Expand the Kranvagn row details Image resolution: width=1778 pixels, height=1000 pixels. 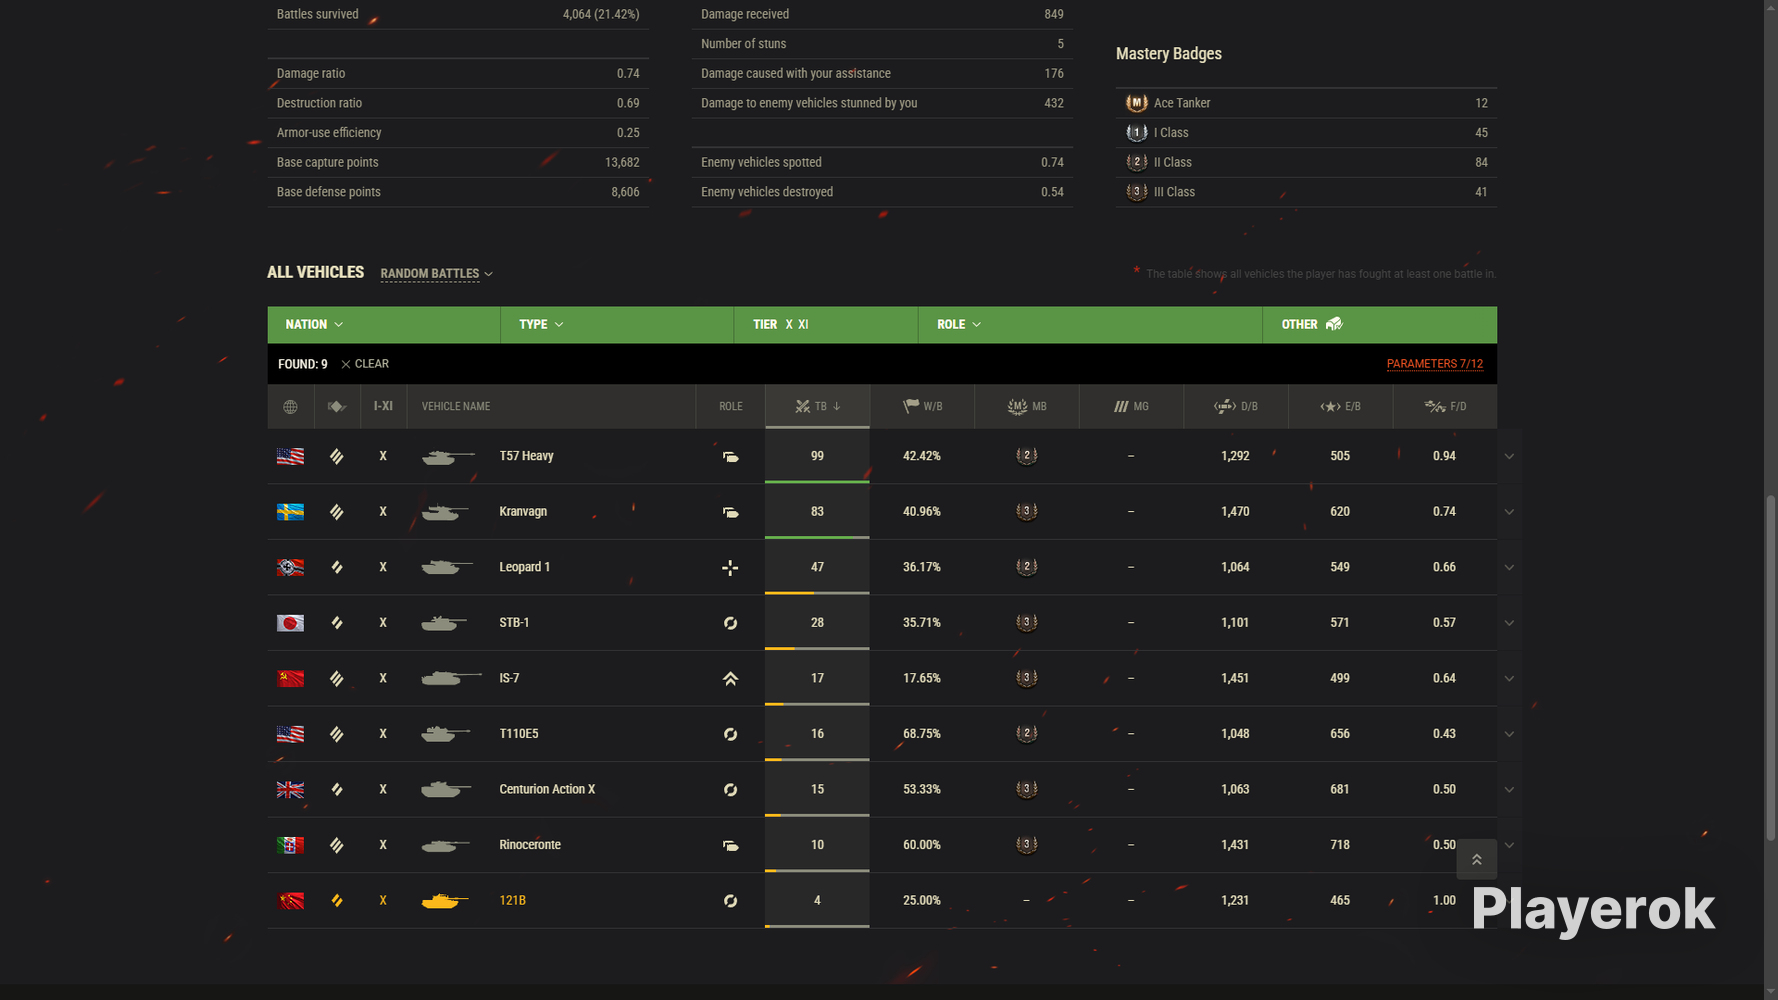[x=1509, y=512]
